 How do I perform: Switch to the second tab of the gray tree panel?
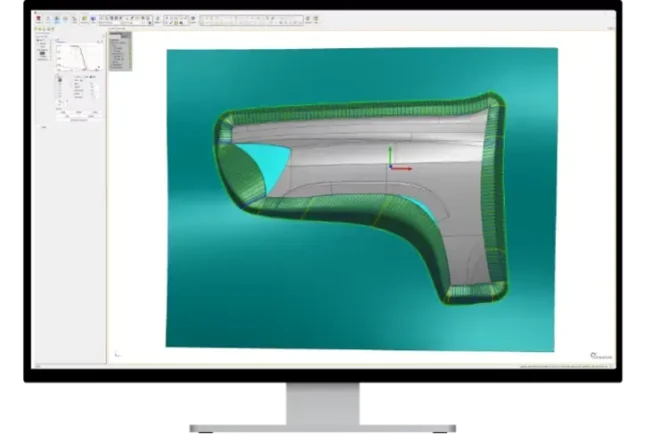124,37
